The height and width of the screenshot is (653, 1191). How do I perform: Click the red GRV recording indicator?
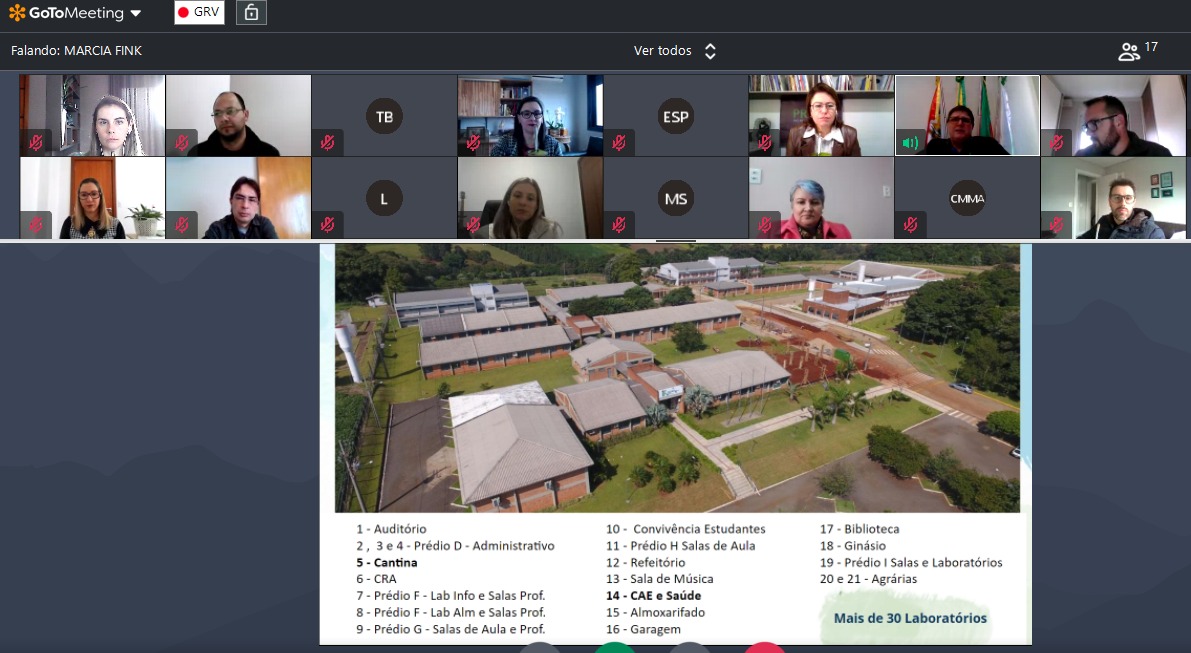(199, 13)
